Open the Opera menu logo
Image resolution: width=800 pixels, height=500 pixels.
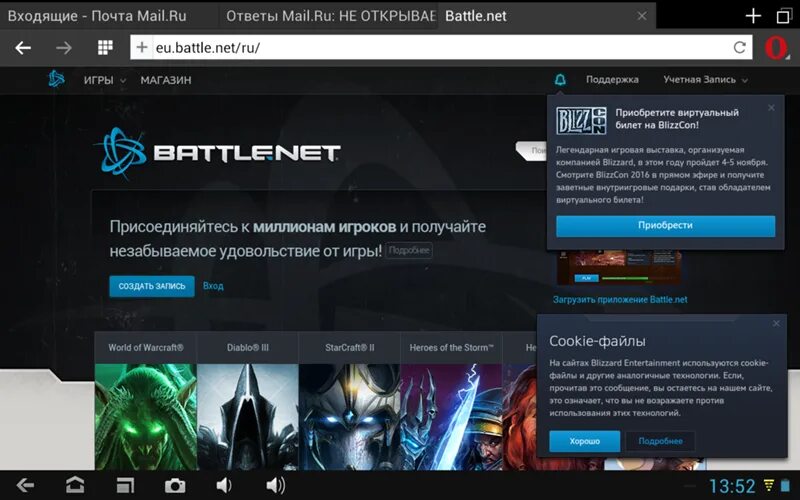776,48
